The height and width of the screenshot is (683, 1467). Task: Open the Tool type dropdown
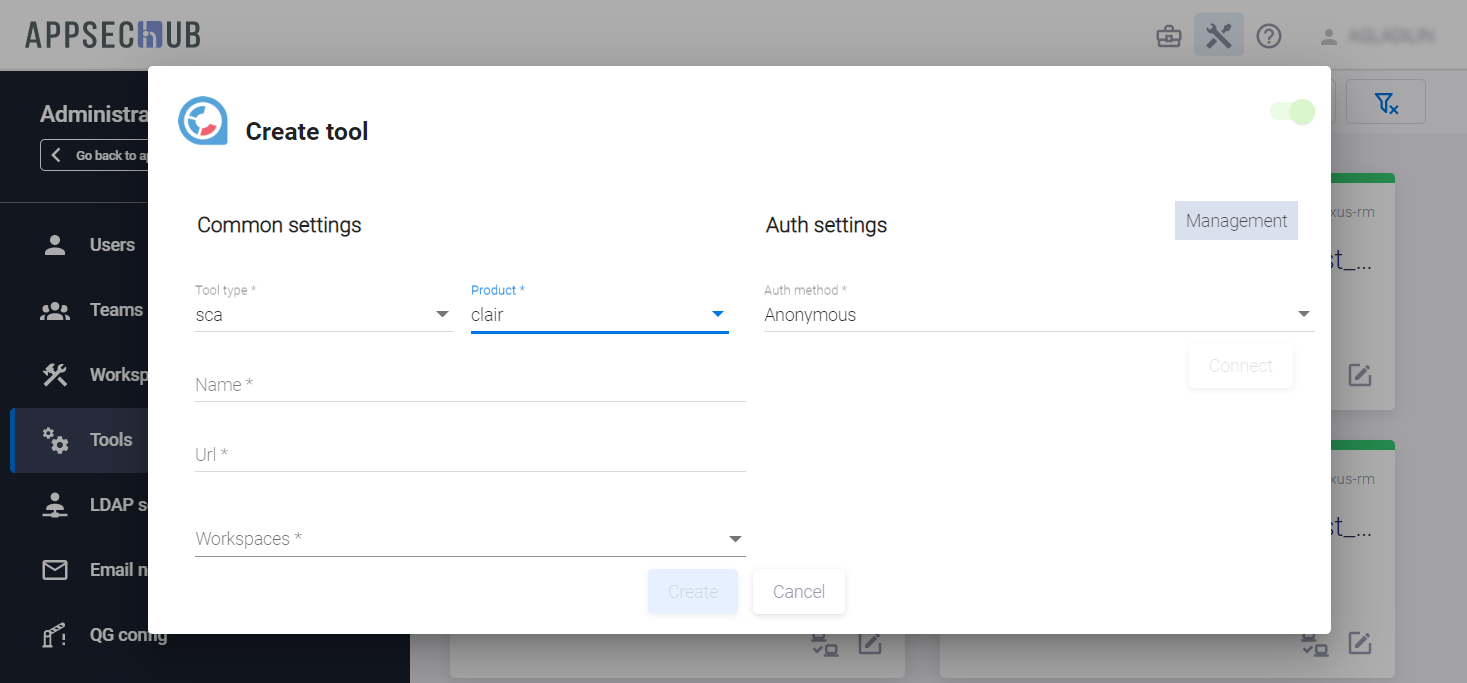pyautogui.click(x=323, y=315)
